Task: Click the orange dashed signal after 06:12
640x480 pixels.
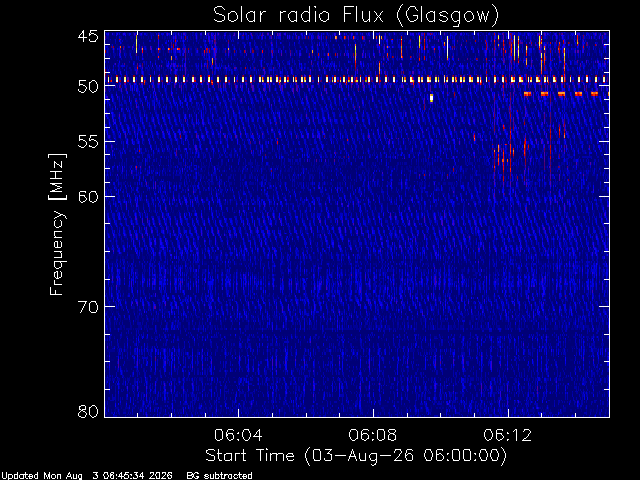Action: (567, 94)
